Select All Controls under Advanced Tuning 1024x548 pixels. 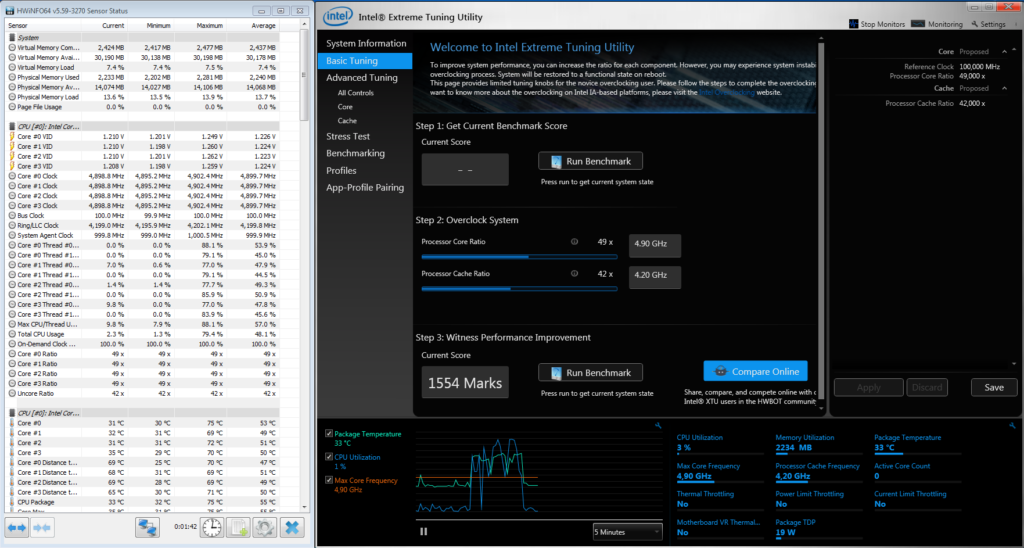pos(356,93)
